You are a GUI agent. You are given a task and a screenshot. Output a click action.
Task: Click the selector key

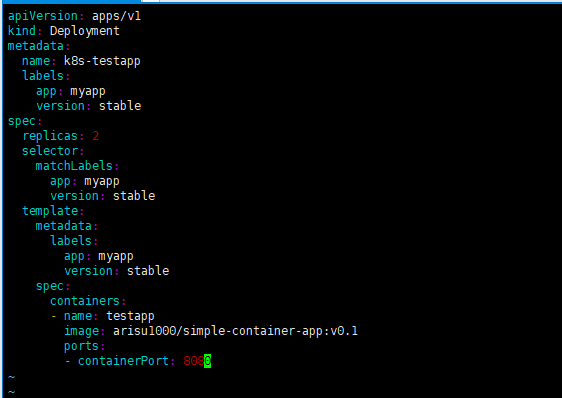click(50, 151)
